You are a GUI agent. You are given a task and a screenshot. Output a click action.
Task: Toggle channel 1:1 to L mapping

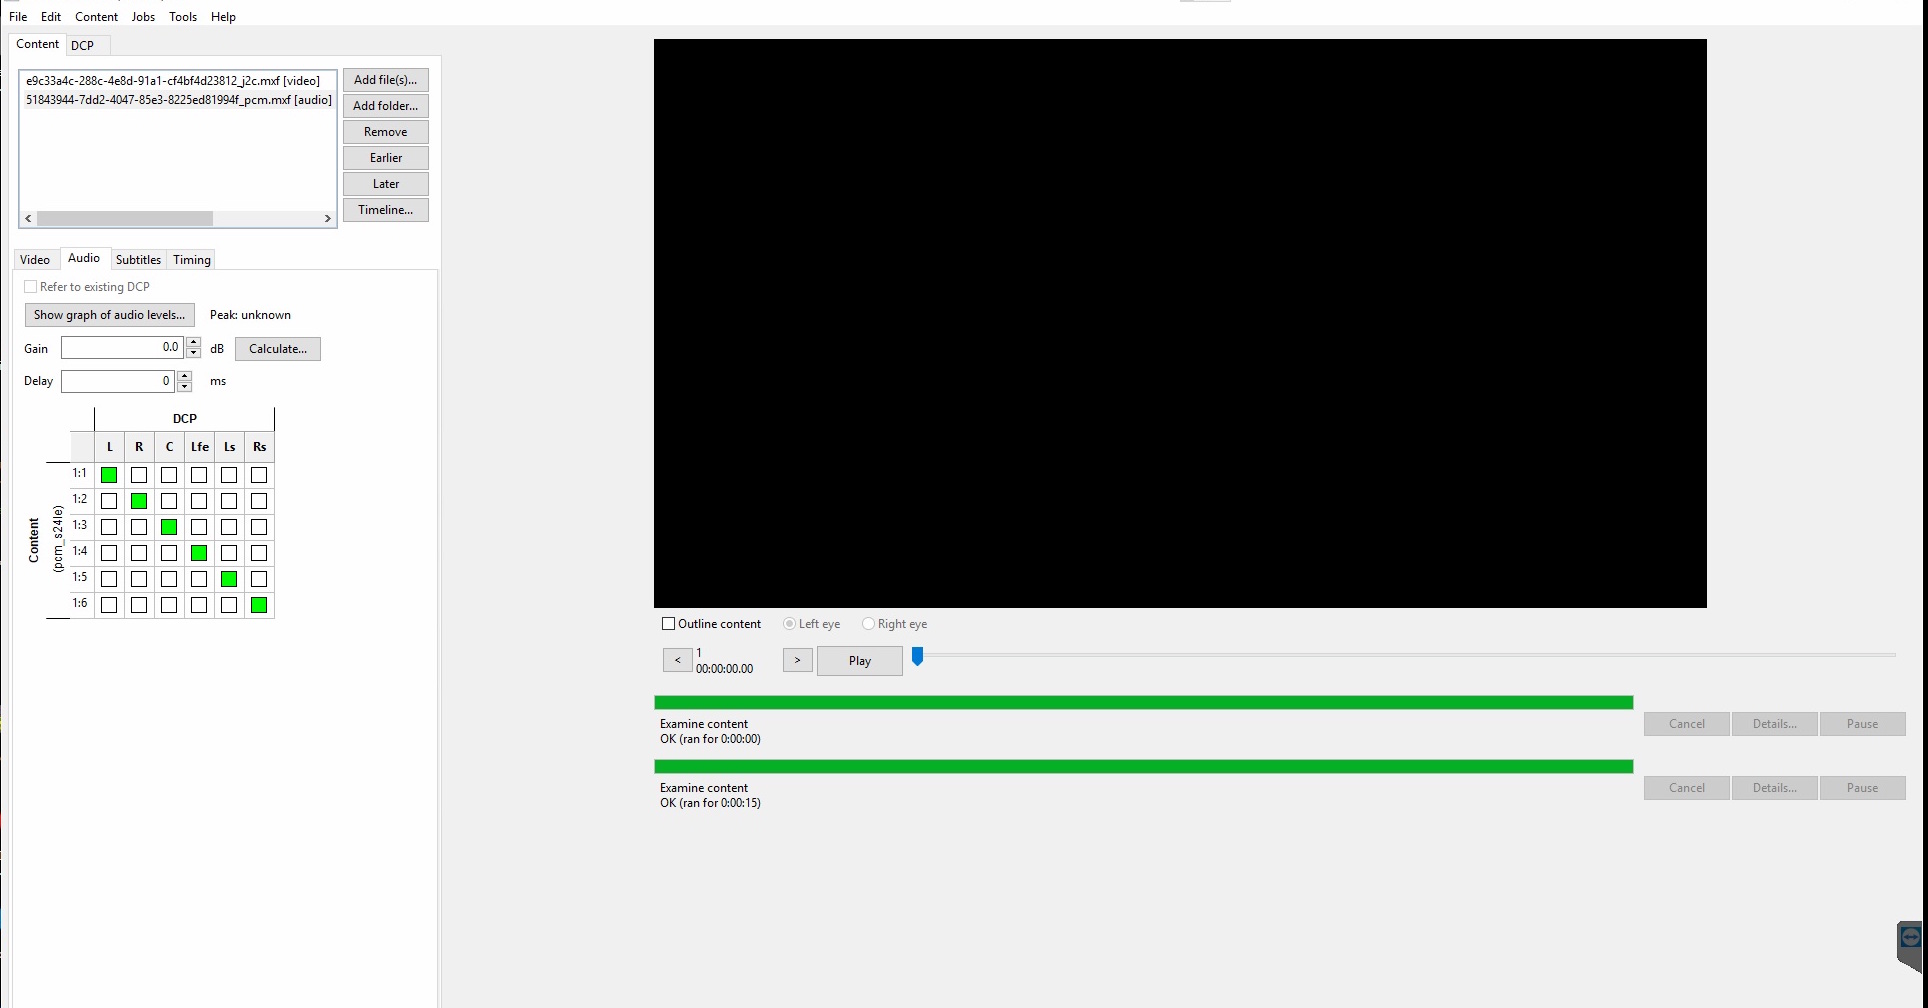coord(109,475)
